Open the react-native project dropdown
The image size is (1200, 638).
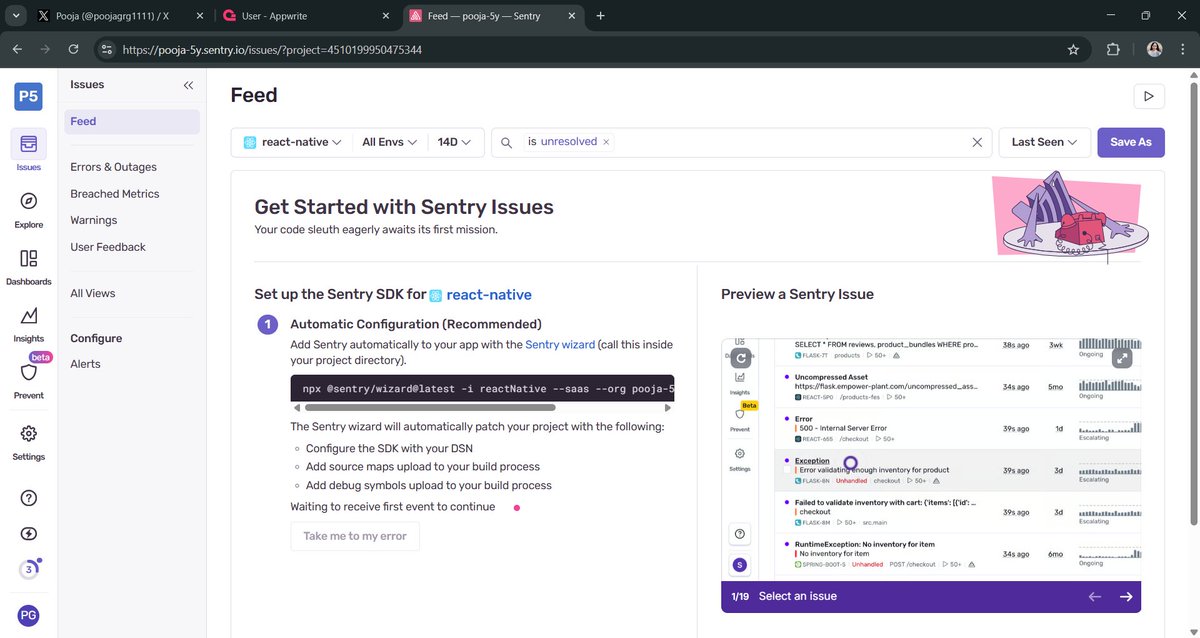pos(292,142)
